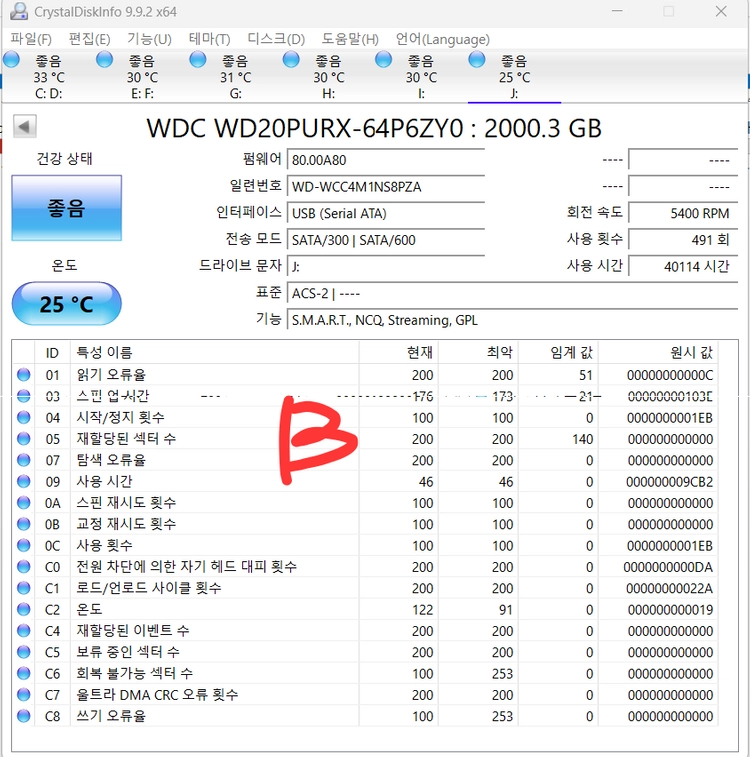Click the status icon for ID C1 row

[x=23, y=588]
